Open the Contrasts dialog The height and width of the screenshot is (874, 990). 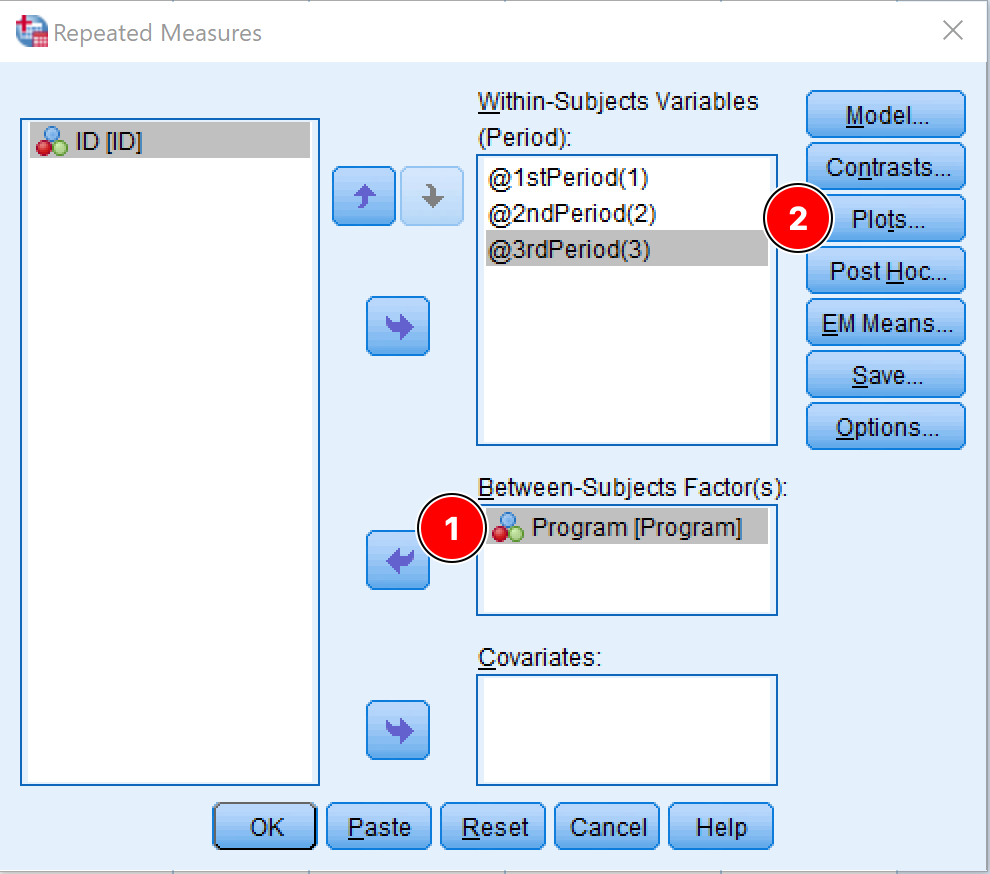(885, 166)
